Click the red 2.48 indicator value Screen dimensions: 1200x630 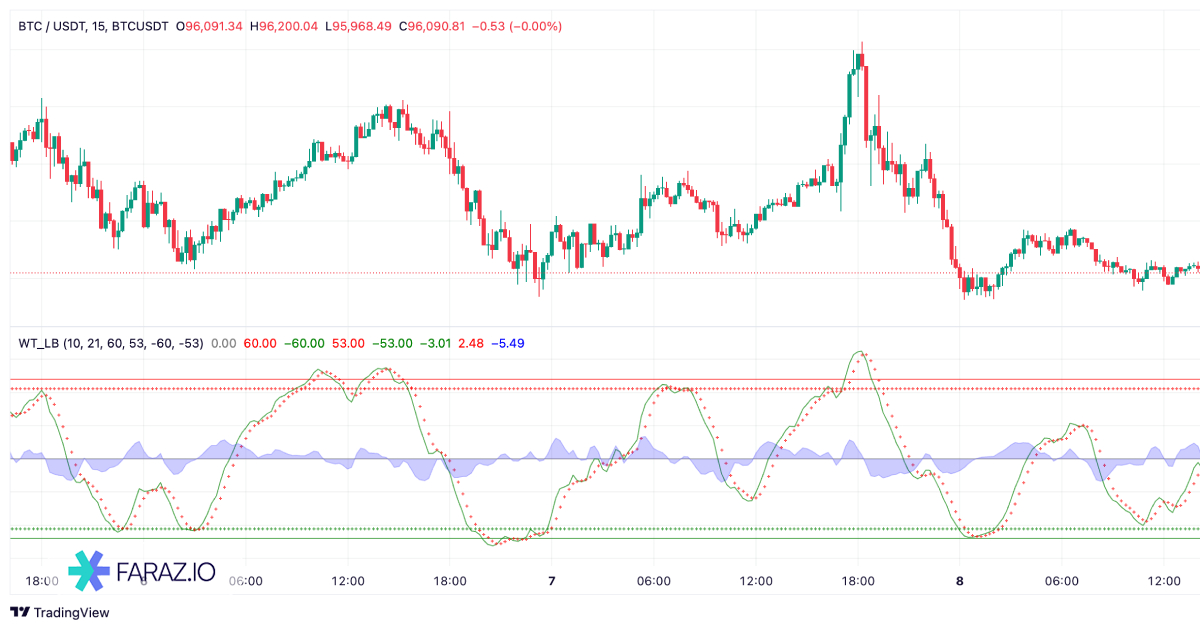471,343
